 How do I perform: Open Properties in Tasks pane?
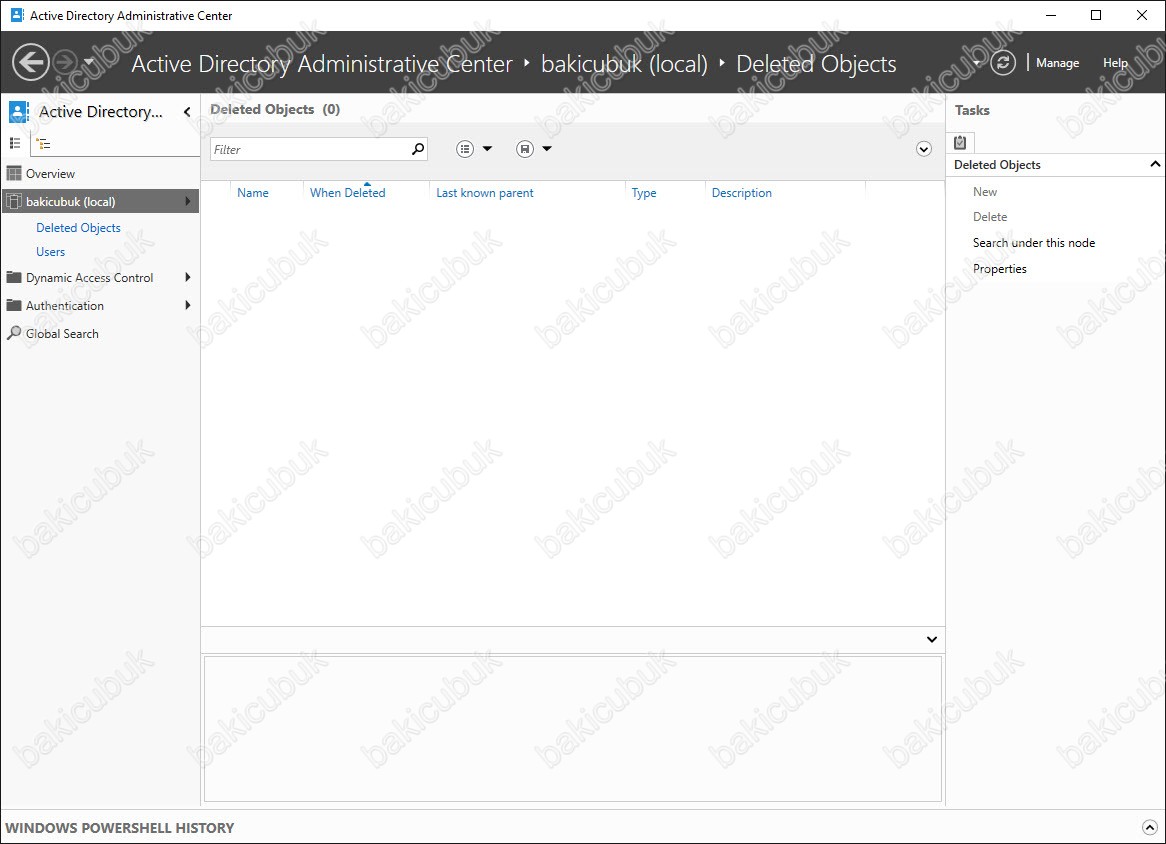(999, 268)
